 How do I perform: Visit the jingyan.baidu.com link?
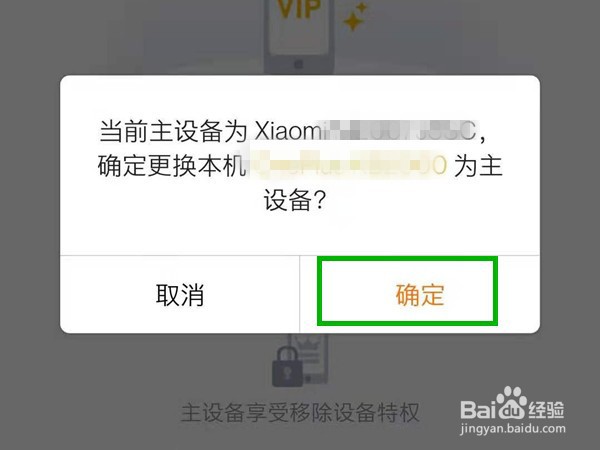click(x=513, y=429)
